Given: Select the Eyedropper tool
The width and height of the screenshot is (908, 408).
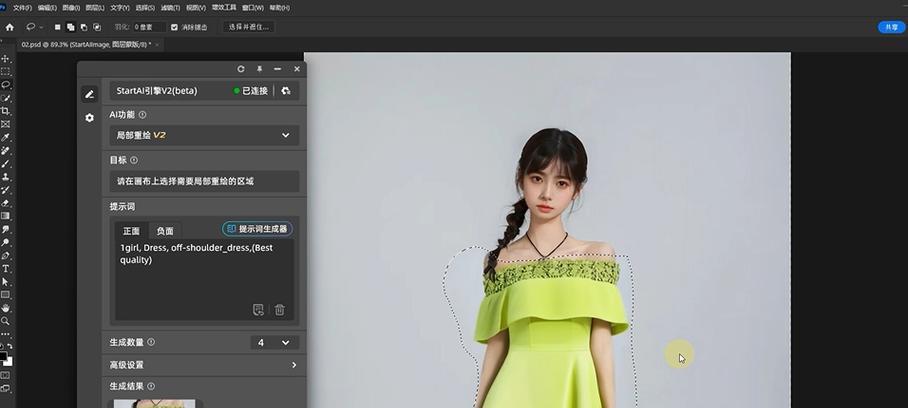Looking at the screenshot, I should (6, 137).
